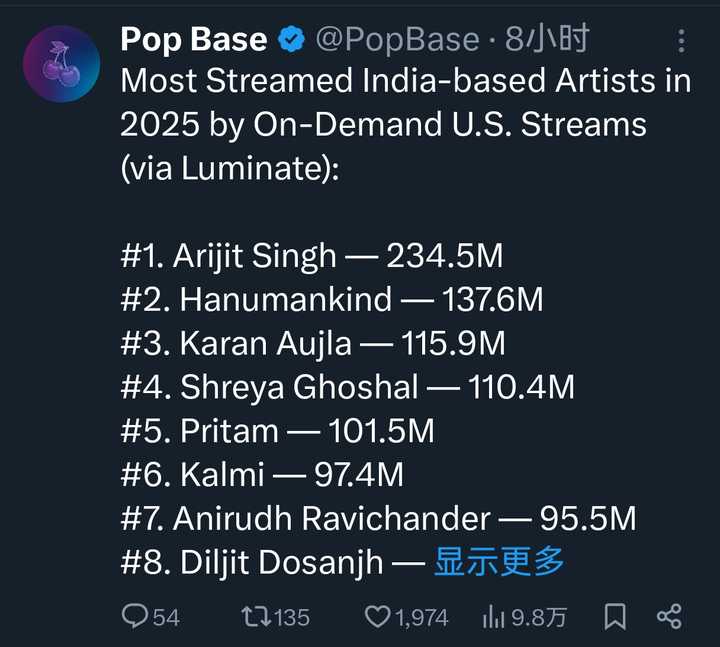Viewport: 720px width, 647px height.
Task: Like the post with the heart icon
Action: pyautogui.click(x=377, y=617)
